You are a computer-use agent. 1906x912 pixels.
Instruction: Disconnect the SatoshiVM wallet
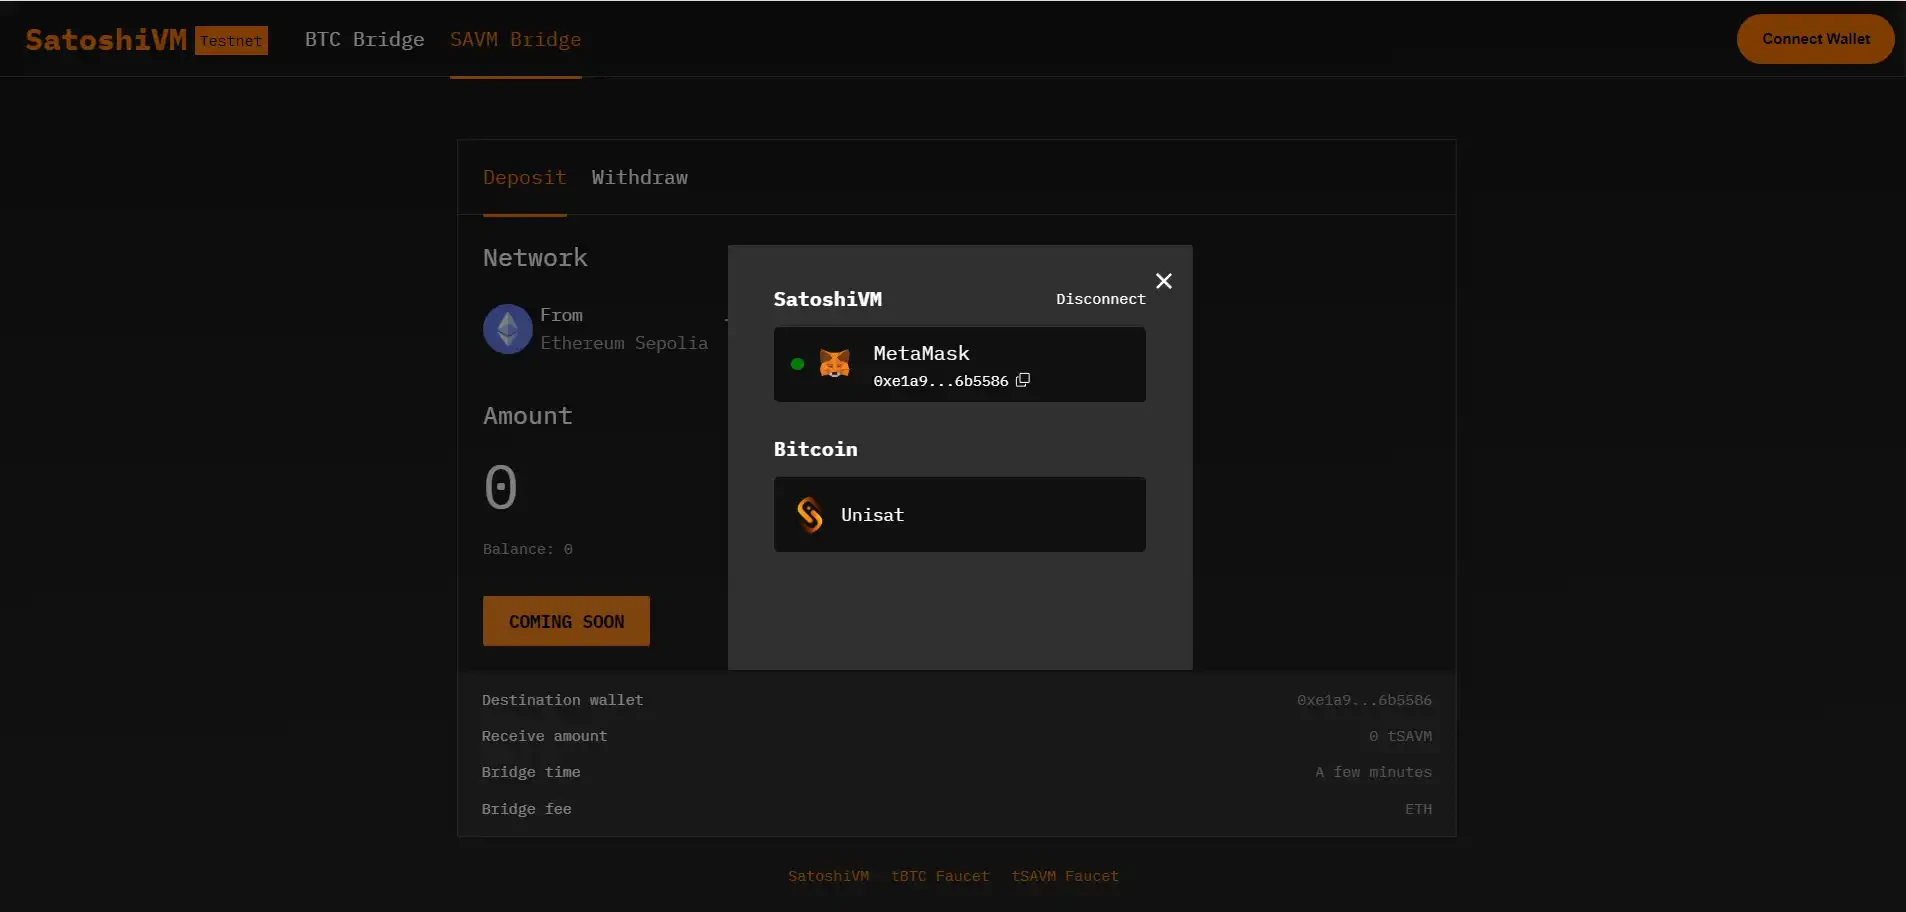1100,299
